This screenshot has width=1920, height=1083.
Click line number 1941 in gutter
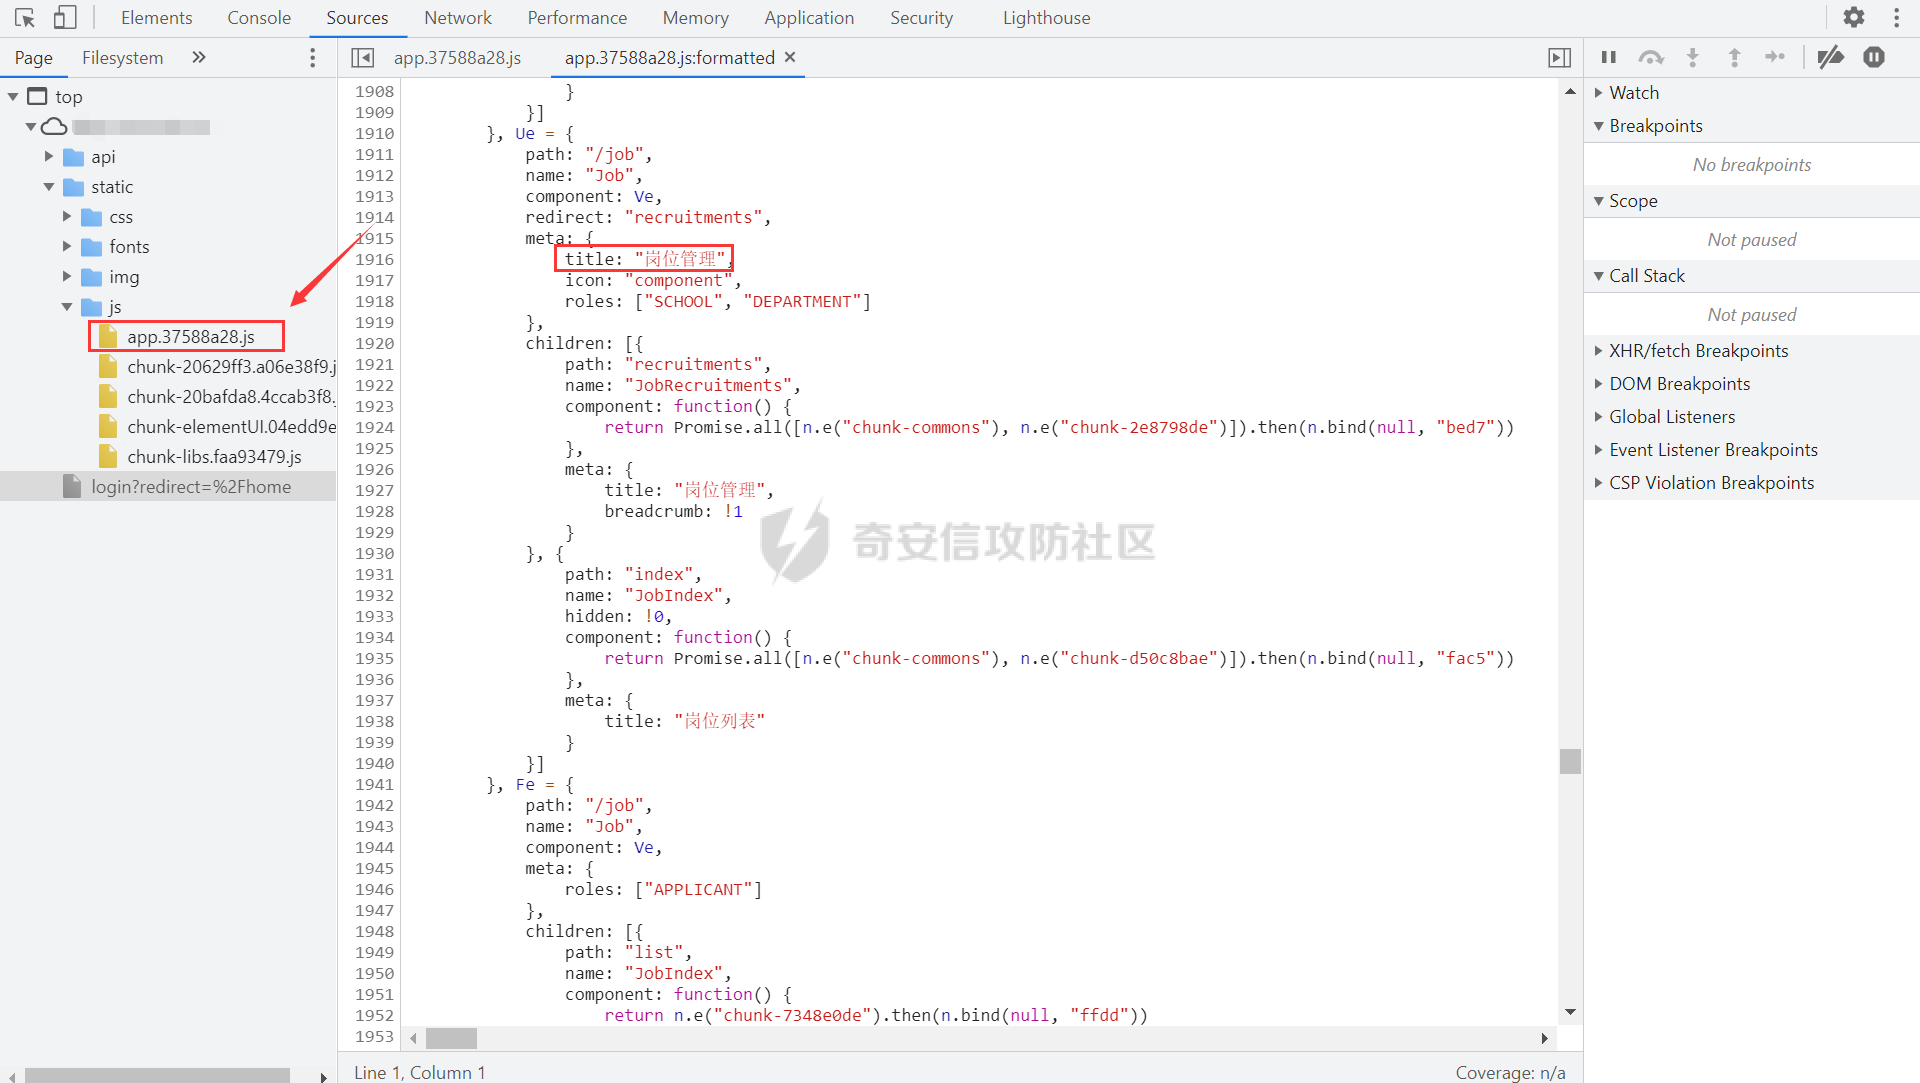click(374, 785)
